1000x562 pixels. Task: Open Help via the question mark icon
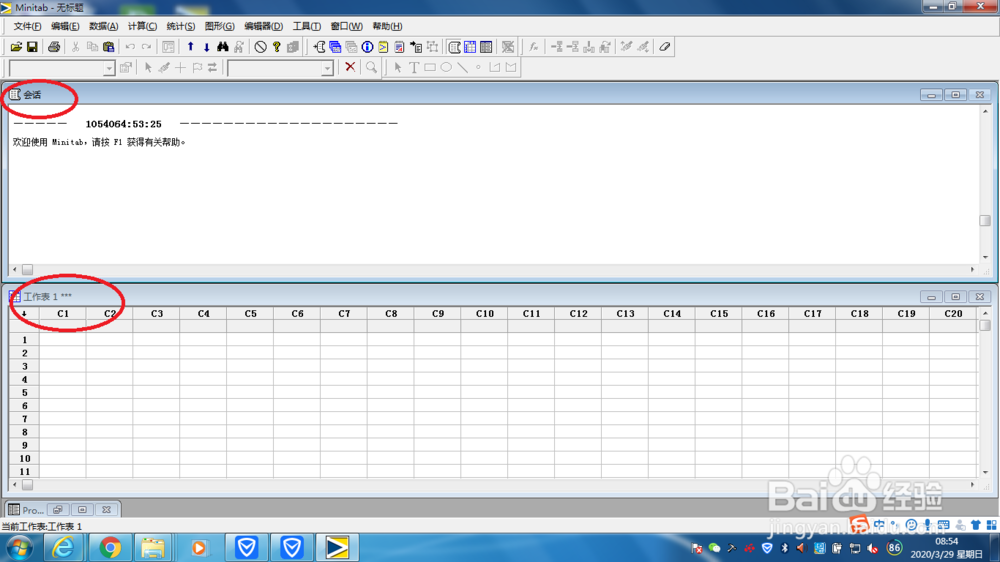[277, 47]
